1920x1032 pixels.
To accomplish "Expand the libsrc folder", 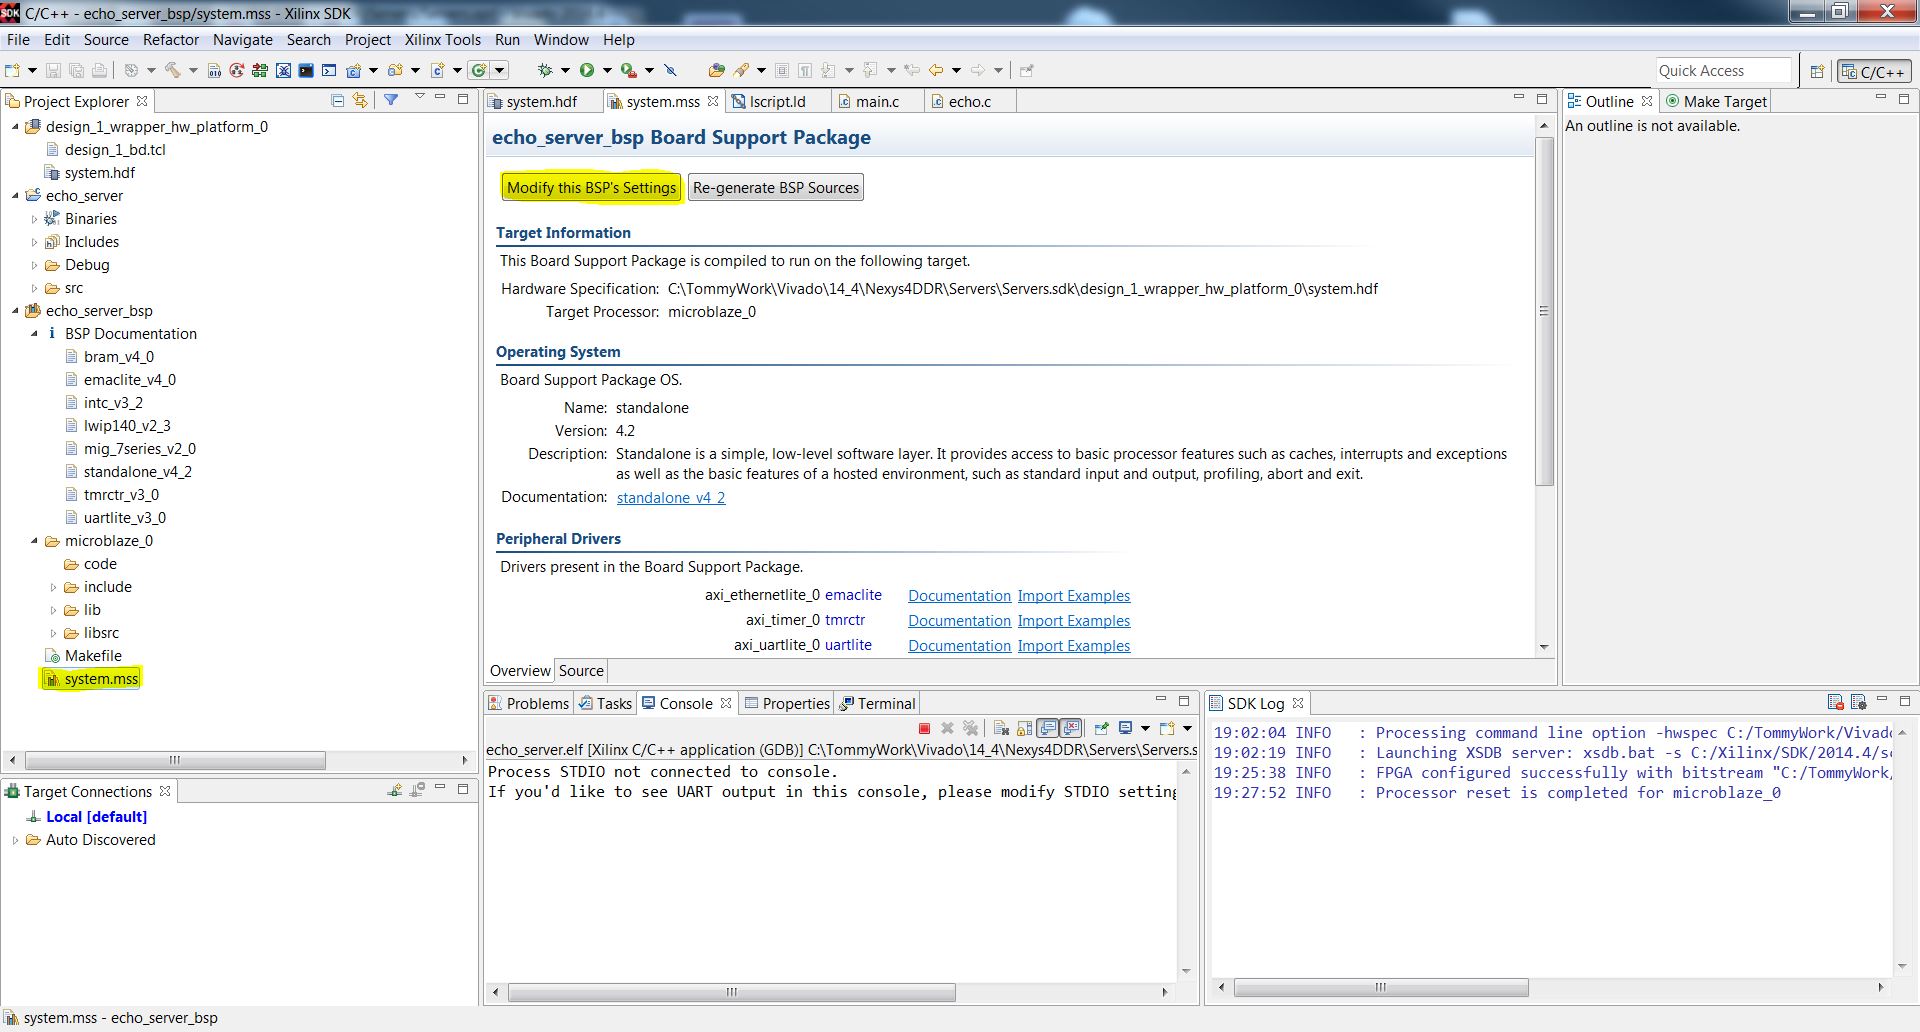I will click(53, 633).
